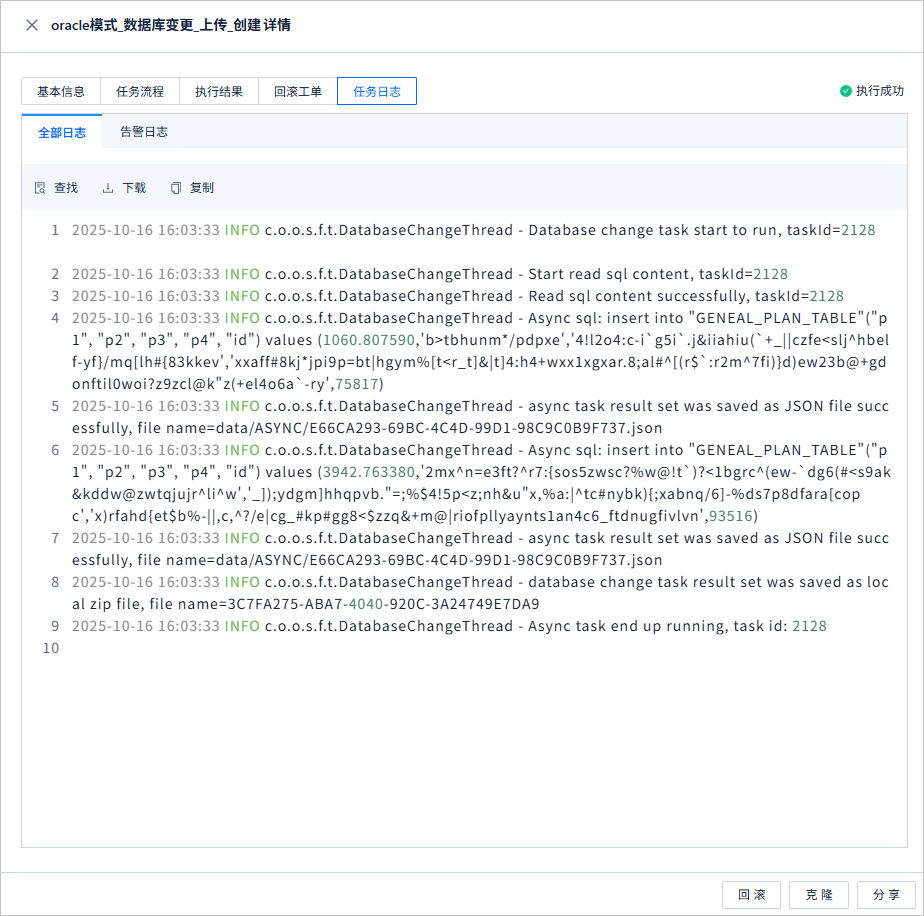Click log line number 4
The image size is (924, 916).
point(55,318)
